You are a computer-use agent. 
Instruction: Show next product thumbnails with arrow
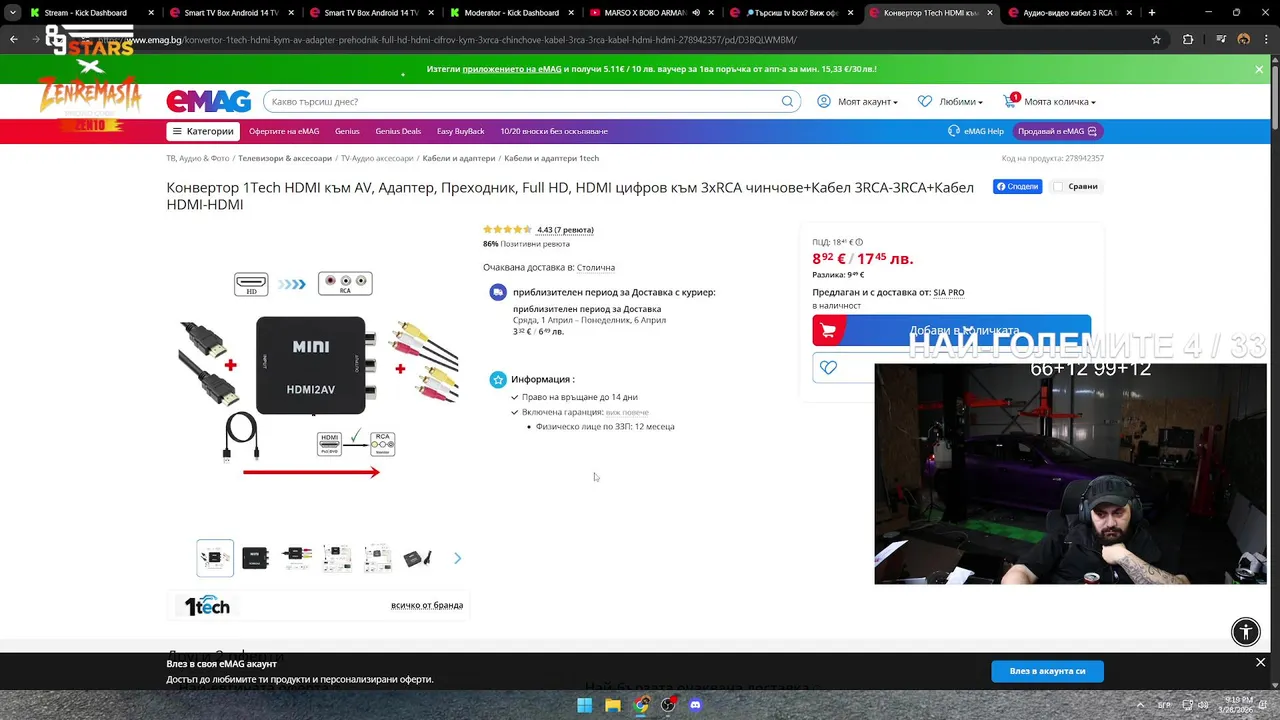[457, 558]
